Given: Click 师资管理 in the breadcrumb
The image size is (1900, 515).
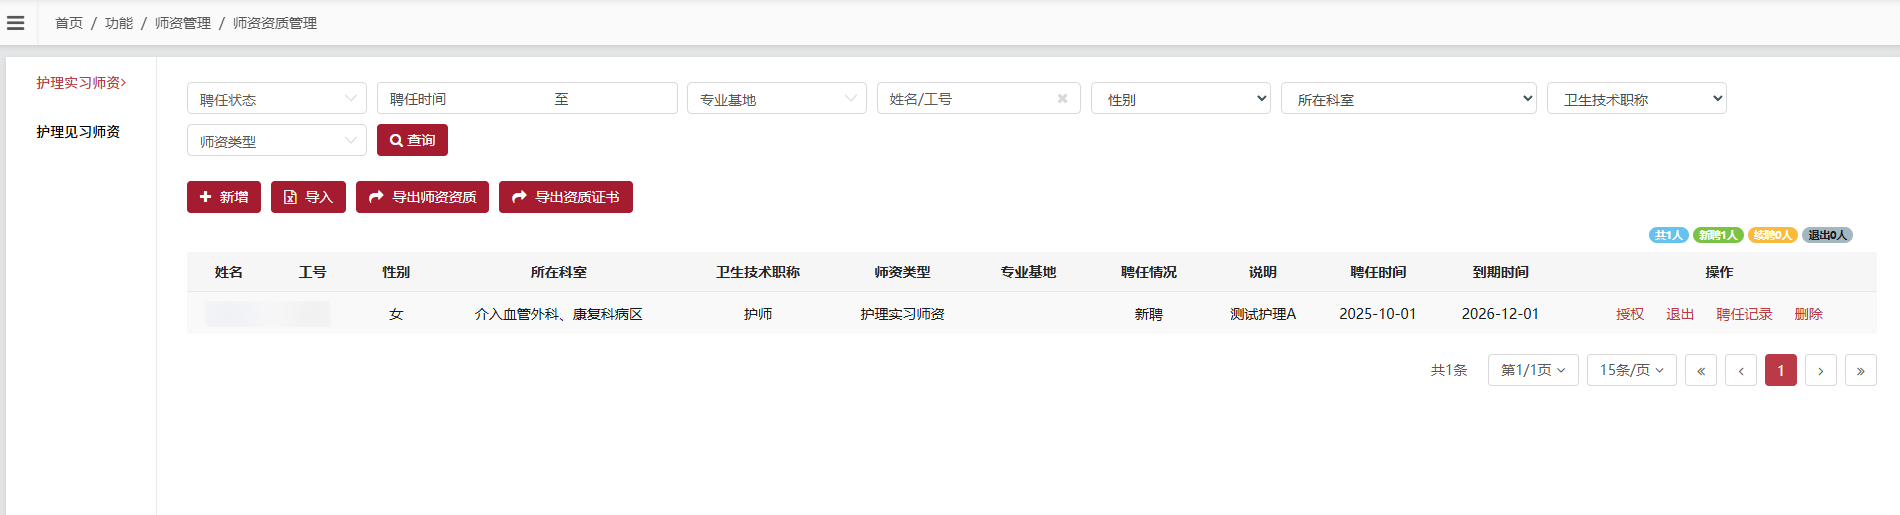Looking at the screenshot, I should tap(183, 23).
